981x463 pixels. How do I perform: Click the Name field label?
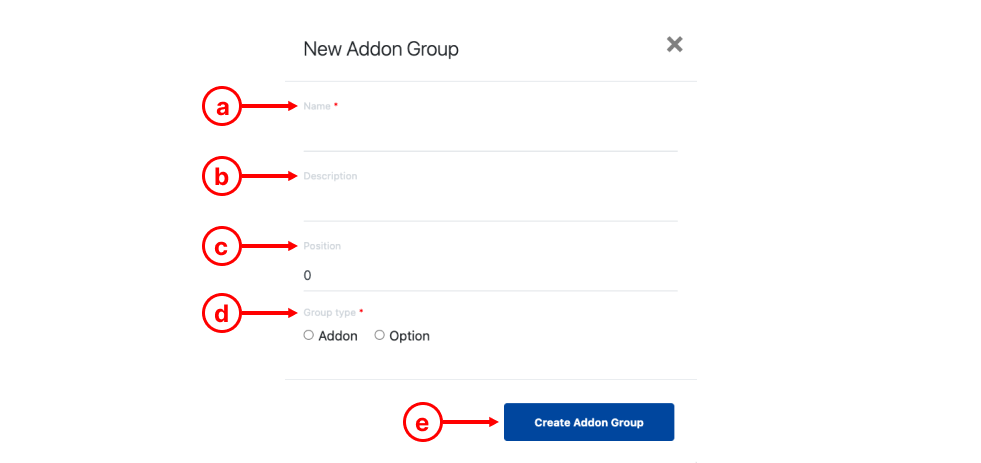coord(317,106)
